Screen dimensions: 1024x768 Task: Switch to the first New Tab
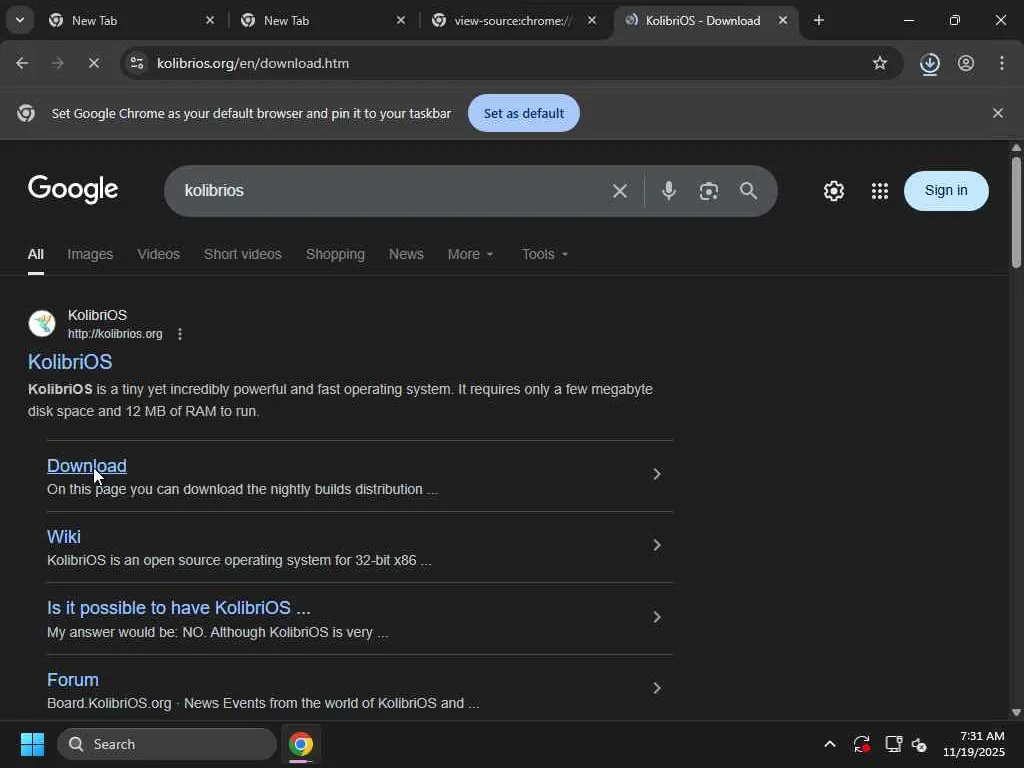click(x=131, y=21)
